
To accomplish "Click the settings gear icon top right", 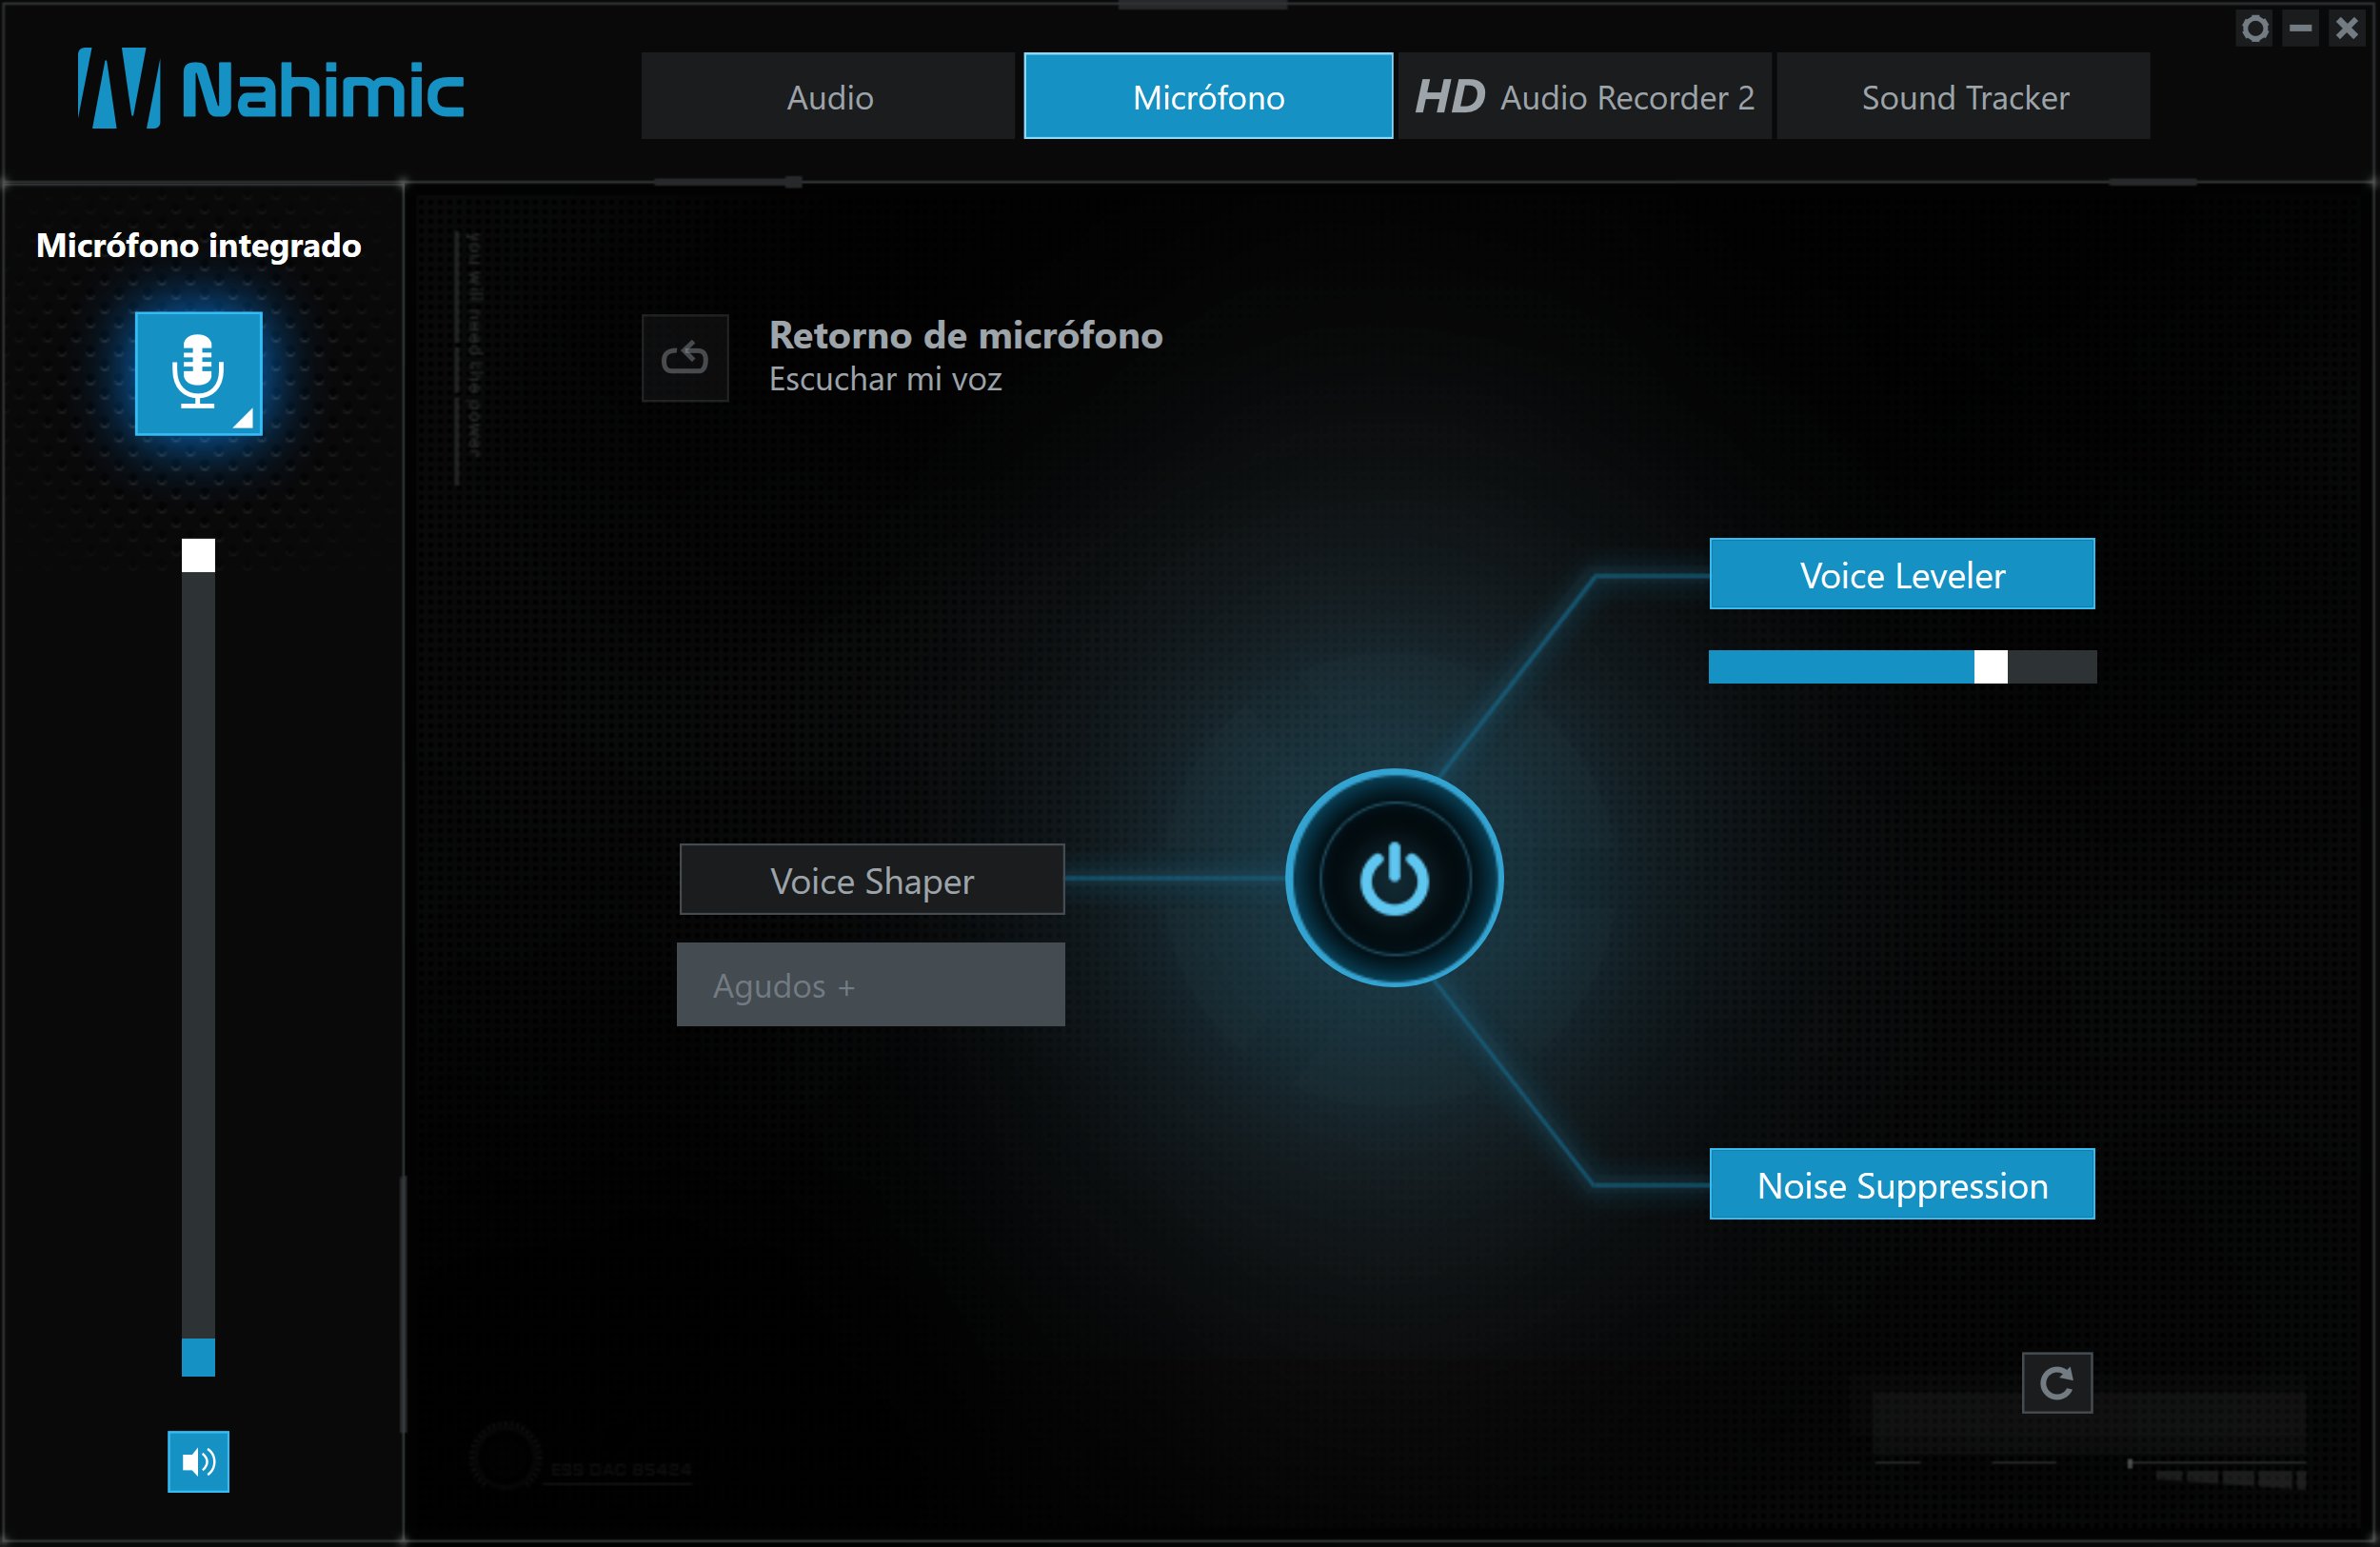I will tap(2255, 25).
